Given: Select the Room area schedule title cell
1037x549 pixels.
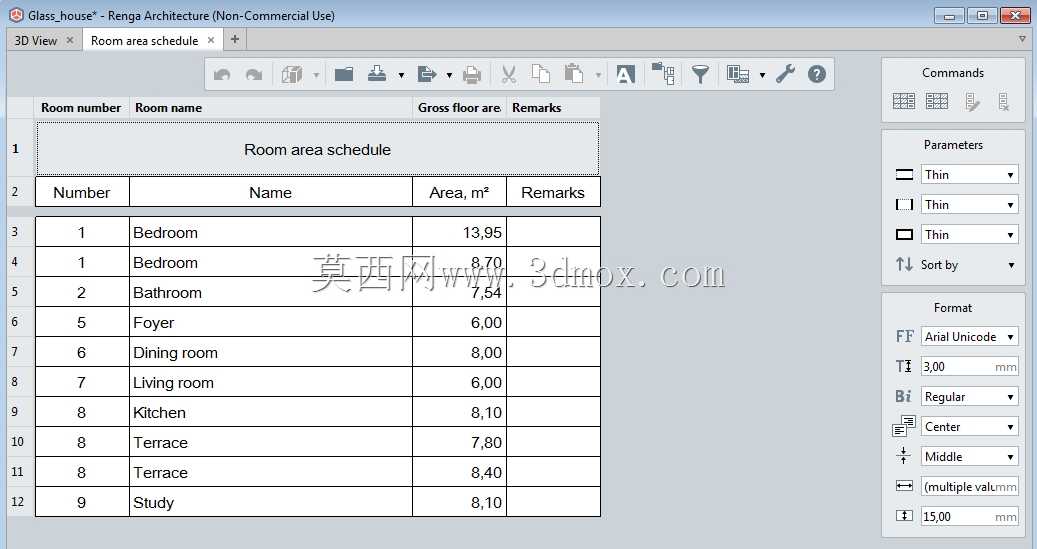Looking at the screenshot, I should pos(317,149).
